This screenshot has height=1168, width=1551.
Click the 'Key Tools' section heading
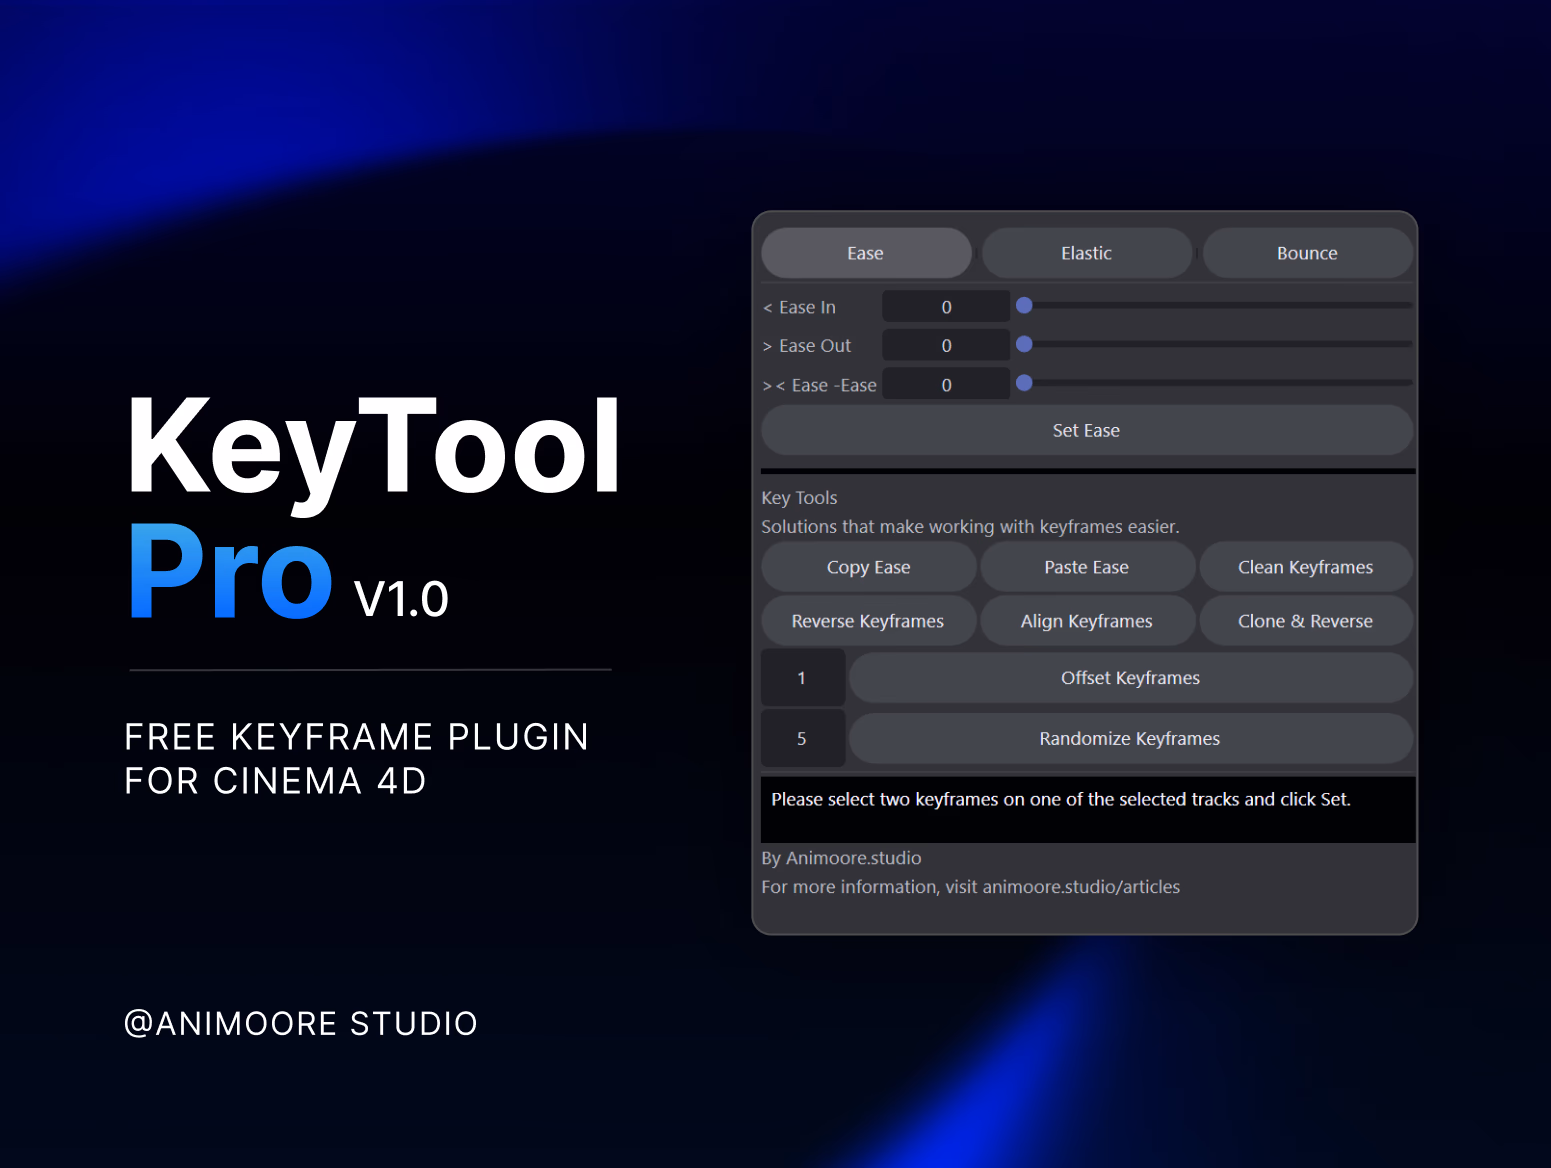(x=799, y=498)
